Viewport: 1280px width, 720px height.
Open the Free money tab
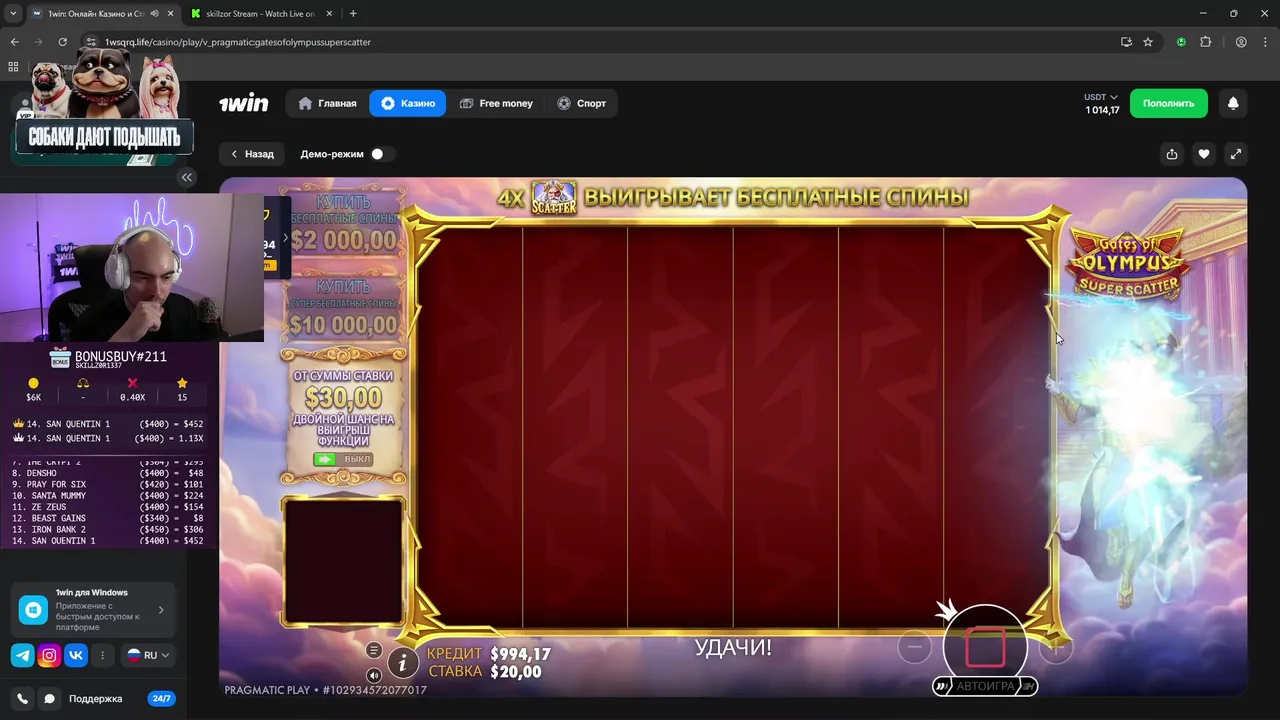[x=496, y=103]
